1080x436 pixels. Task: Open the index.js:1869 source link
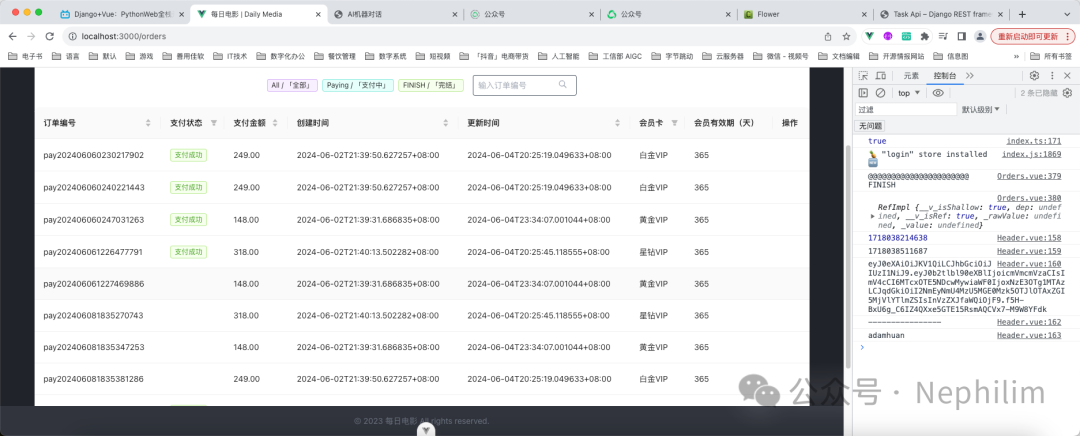click(1031, 154)
